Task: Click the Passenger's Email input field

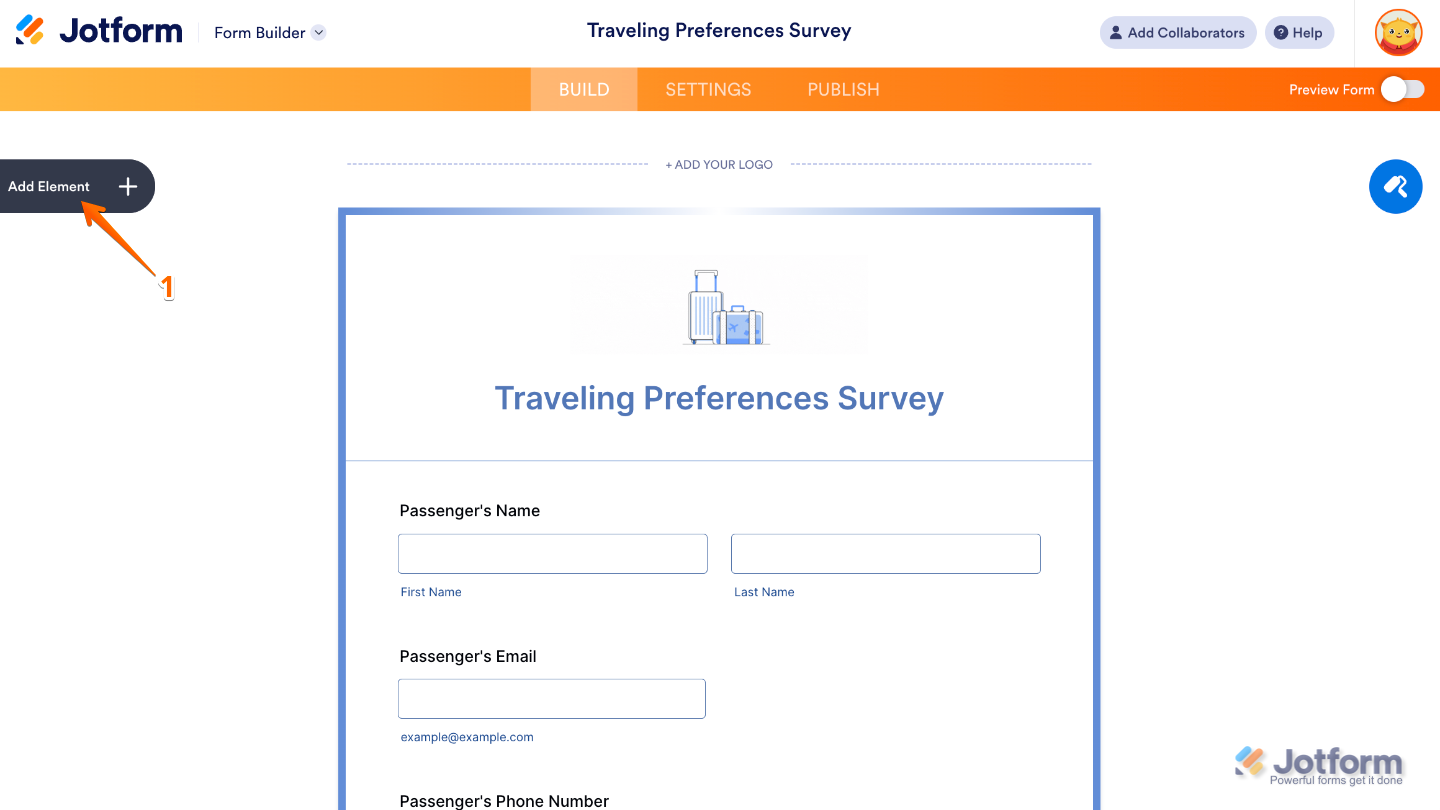Action: (x=551, y=698)
